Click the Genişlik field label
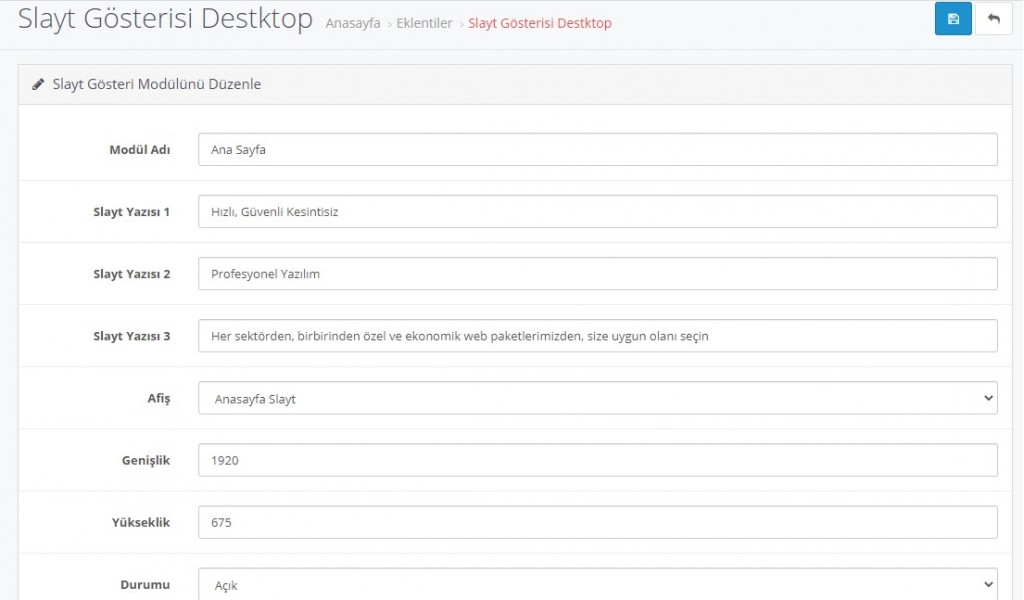Viewport: 1024px width, 600px height. point(146,460)
